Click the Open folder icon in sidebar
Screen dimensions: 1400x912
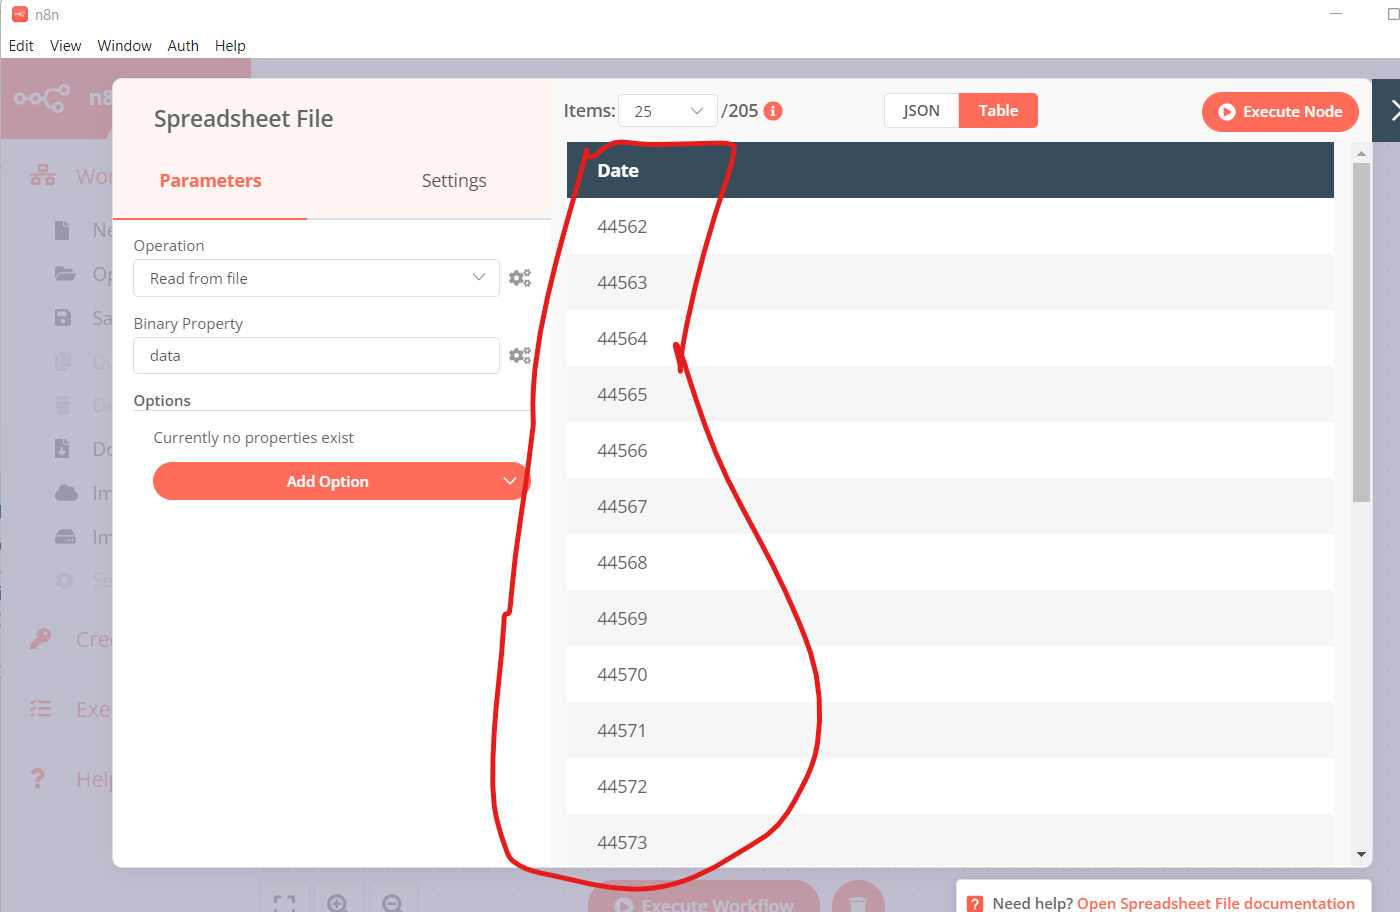pos(65,274)
